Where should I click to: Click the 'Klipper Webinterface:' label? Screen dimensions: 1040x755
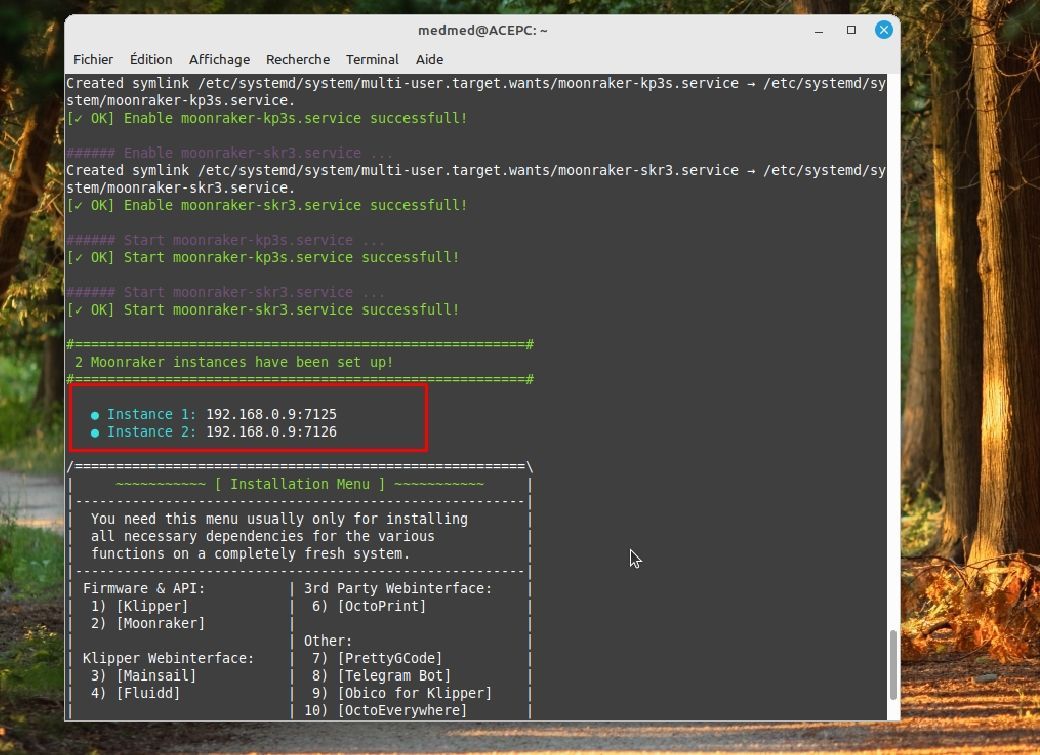(x=168, y=658)
